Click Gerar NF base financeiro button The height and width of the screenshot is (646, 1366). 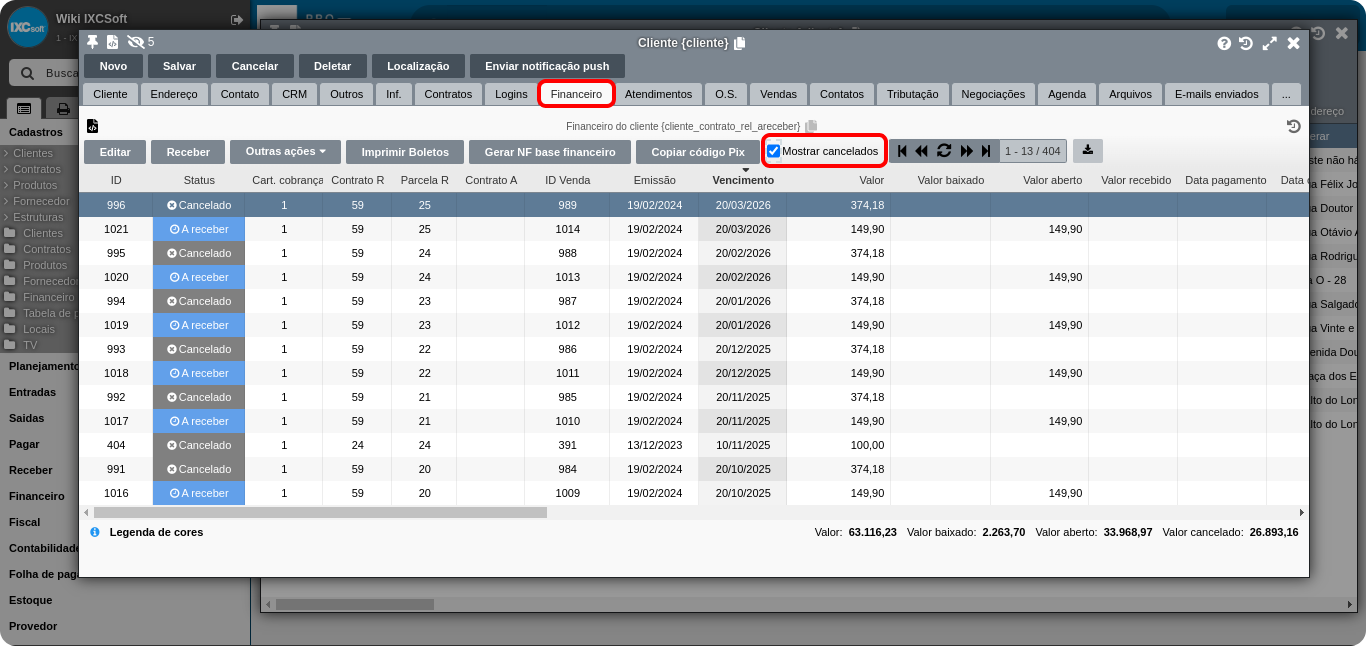[x=550, y=152]
